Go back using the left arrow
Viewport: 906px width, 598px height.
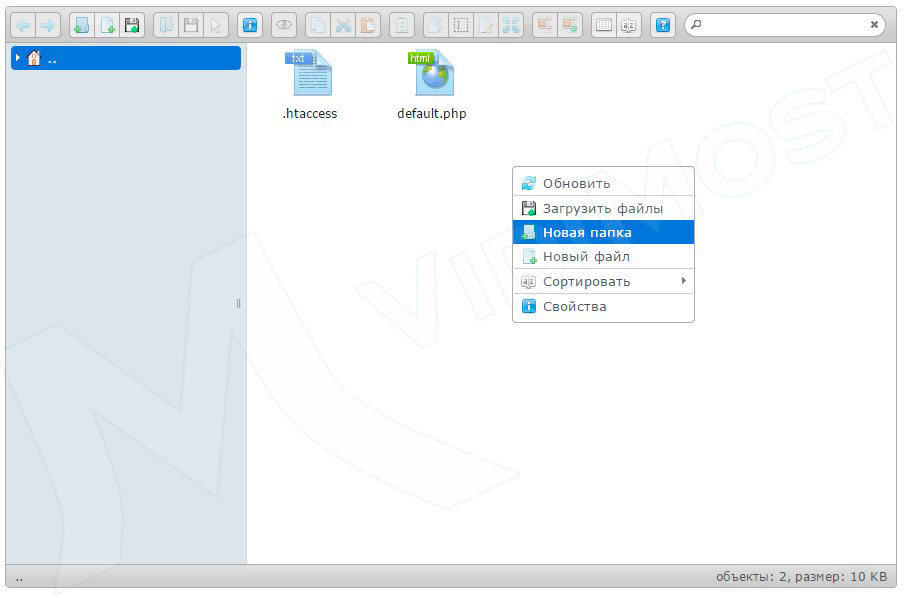(x=23, y=25)
